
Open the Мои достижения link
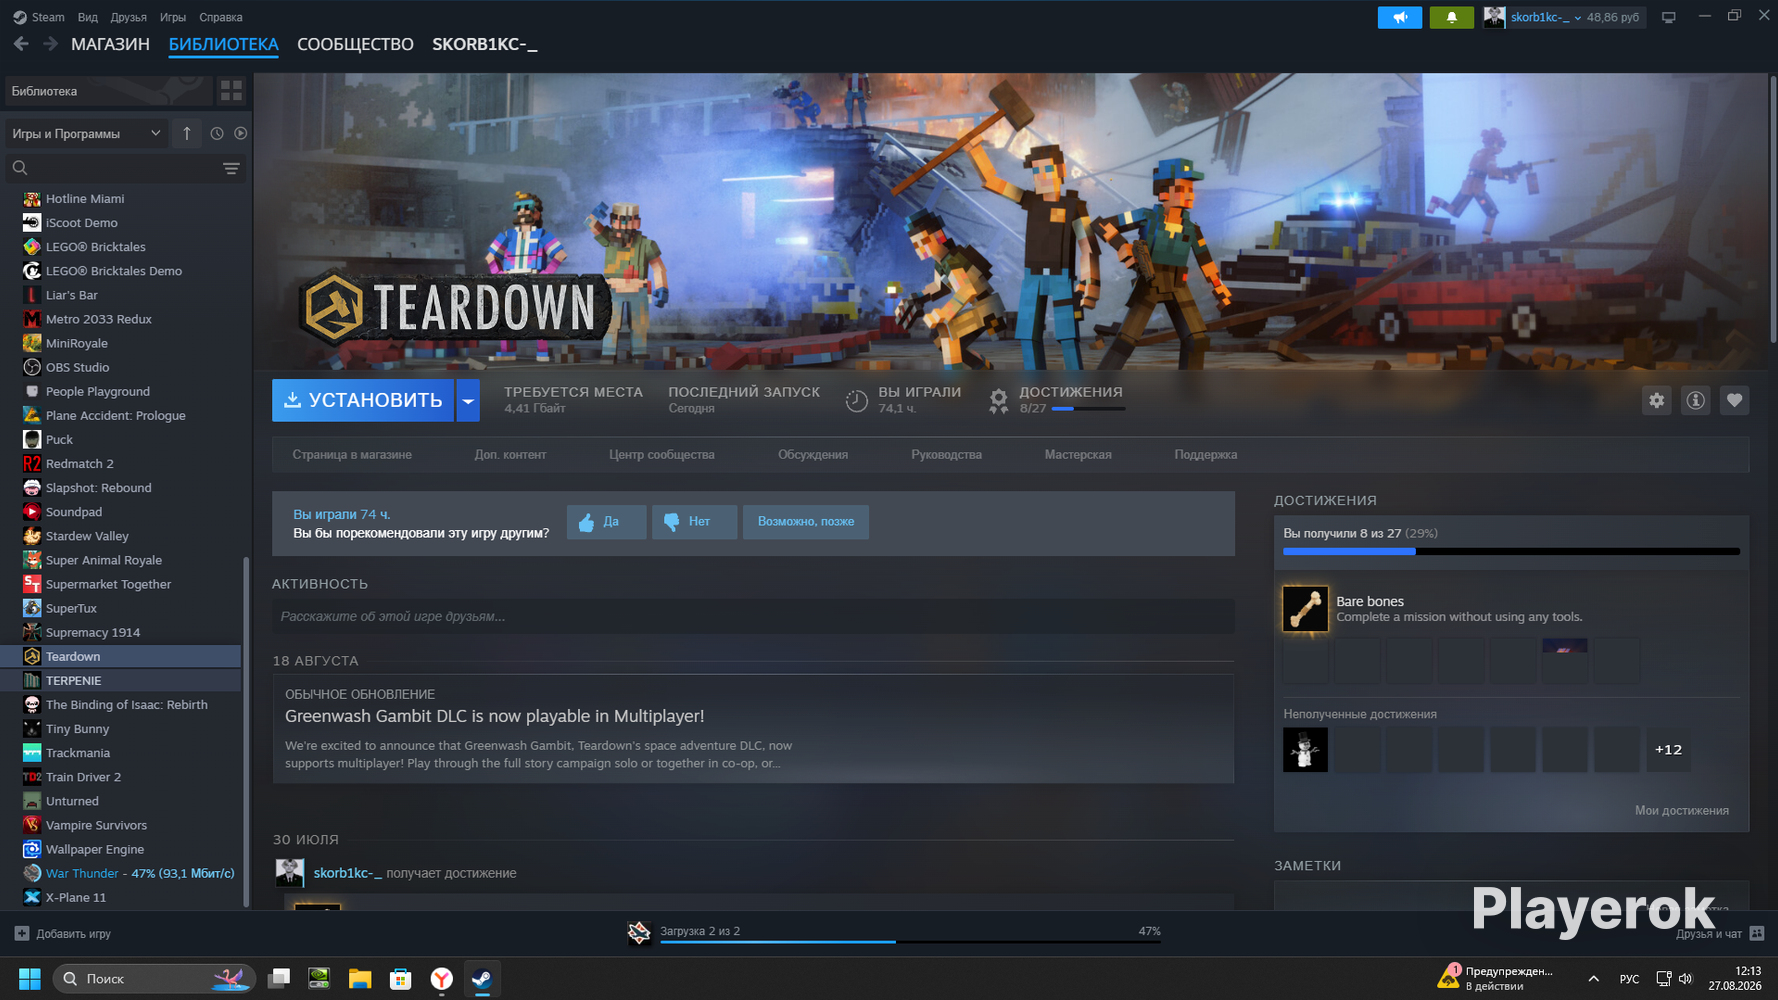click(x=1682, y=810)
